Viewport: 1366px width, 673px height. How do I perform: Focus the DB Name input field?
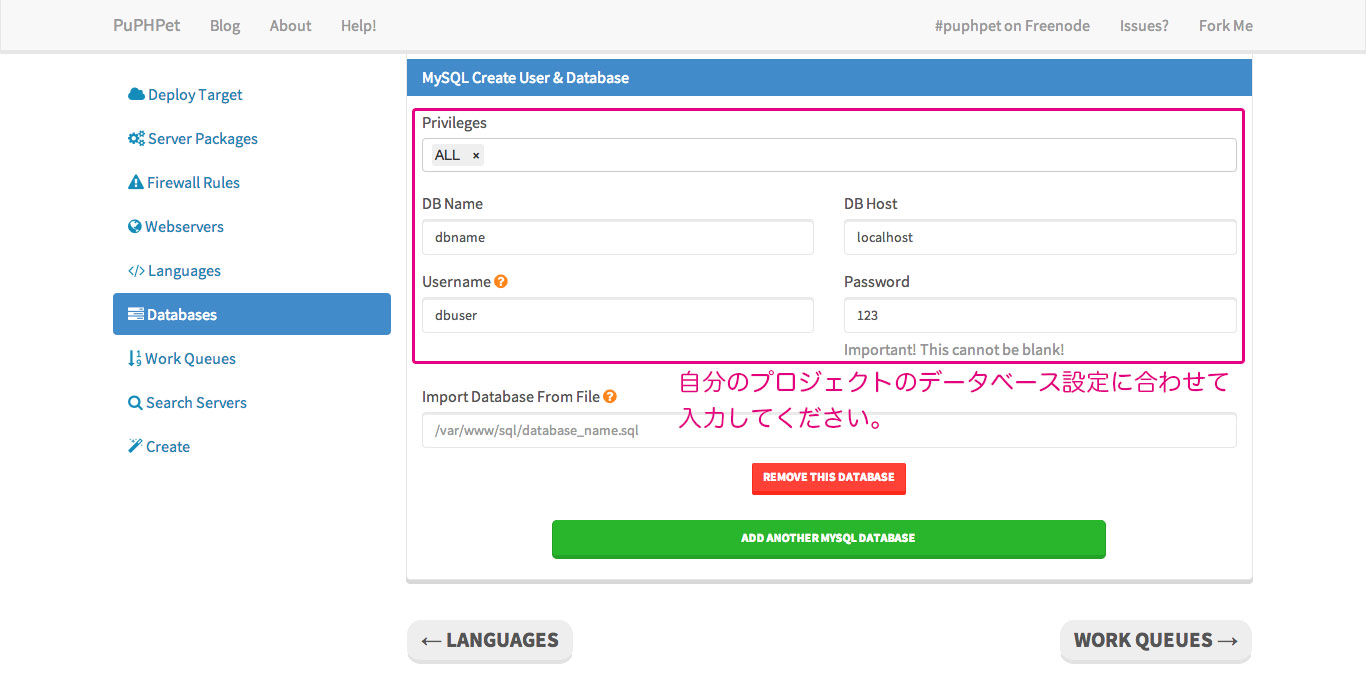[618, 238]
